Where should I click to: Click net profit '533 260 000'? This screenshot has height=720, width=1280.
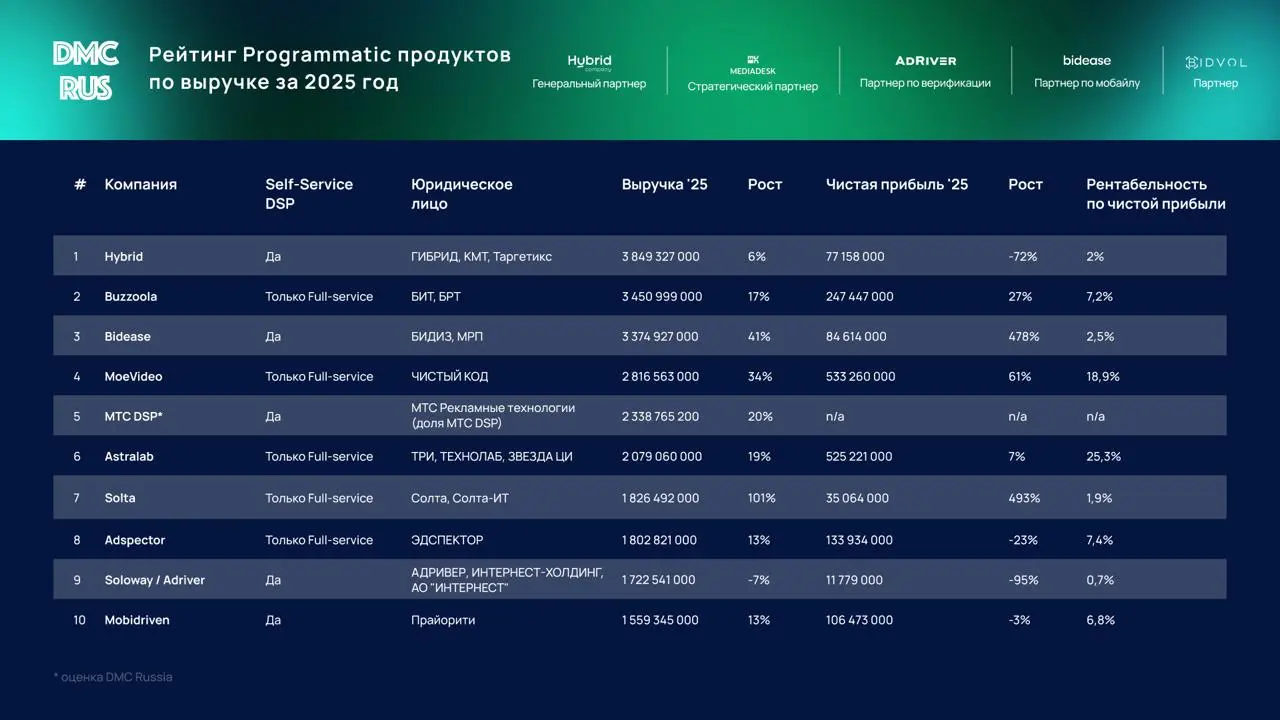coord(861,377)
